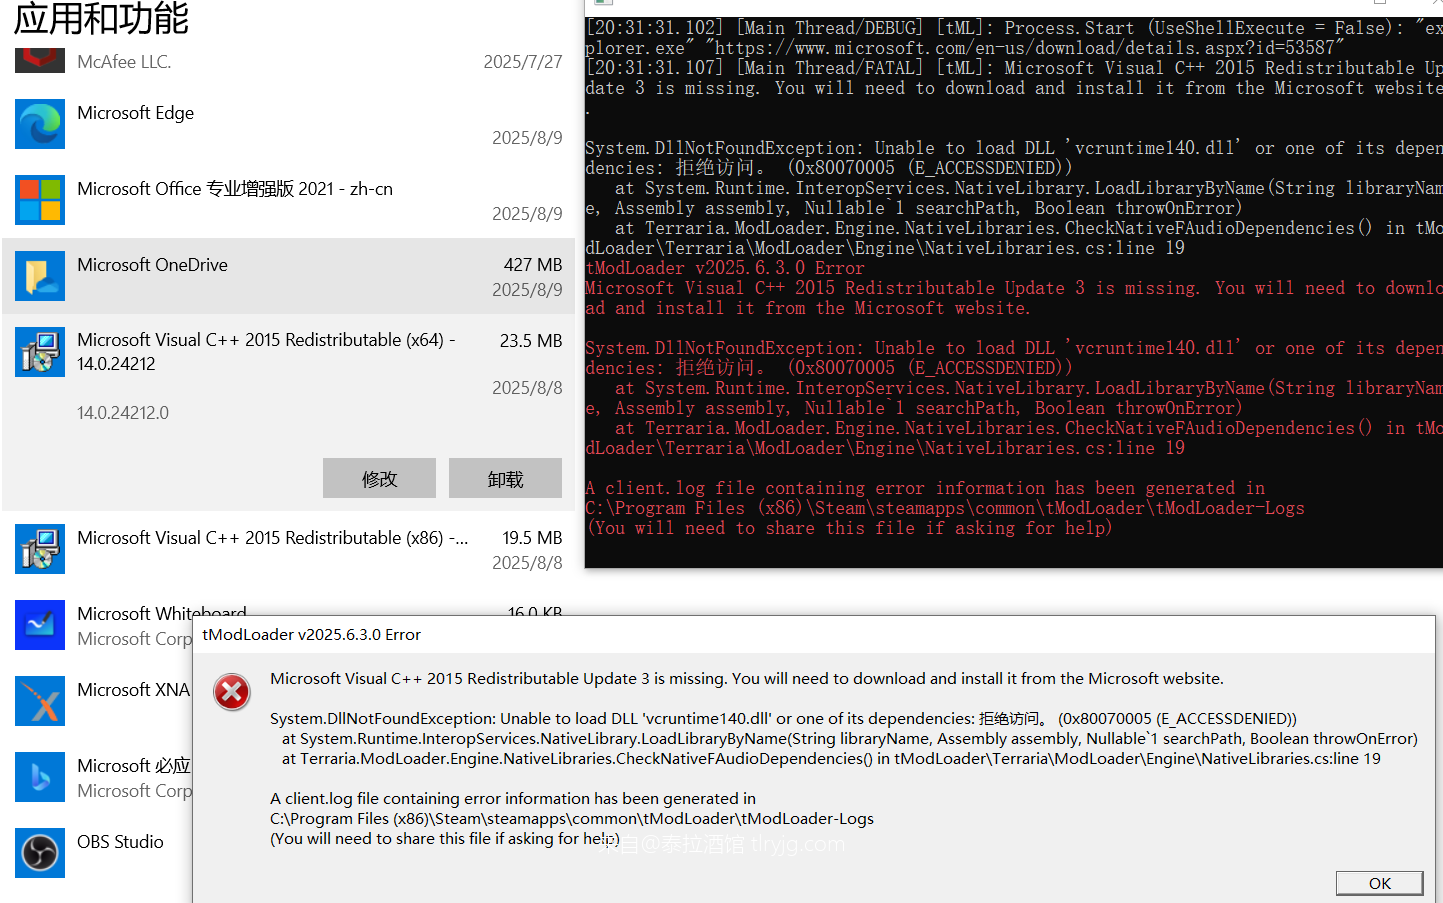Click the Microsoft OneDrive icon
This screenshot has width=1443, height=903.
click(40, 276)
